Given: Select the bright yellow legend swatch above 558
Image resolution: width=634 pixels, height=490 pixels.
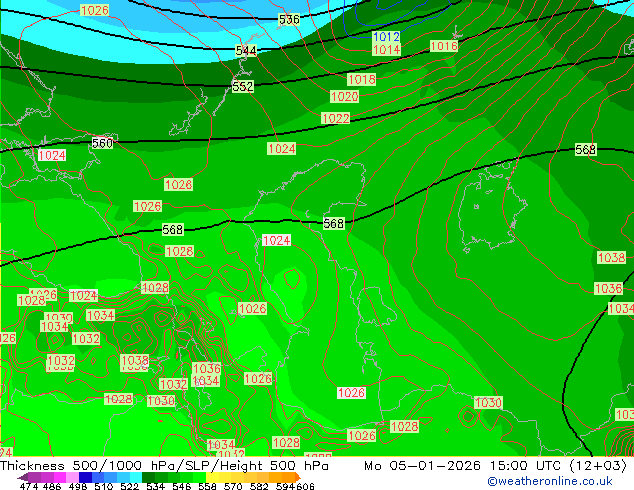Looking at the screenshot, I should tap(212, 477).
